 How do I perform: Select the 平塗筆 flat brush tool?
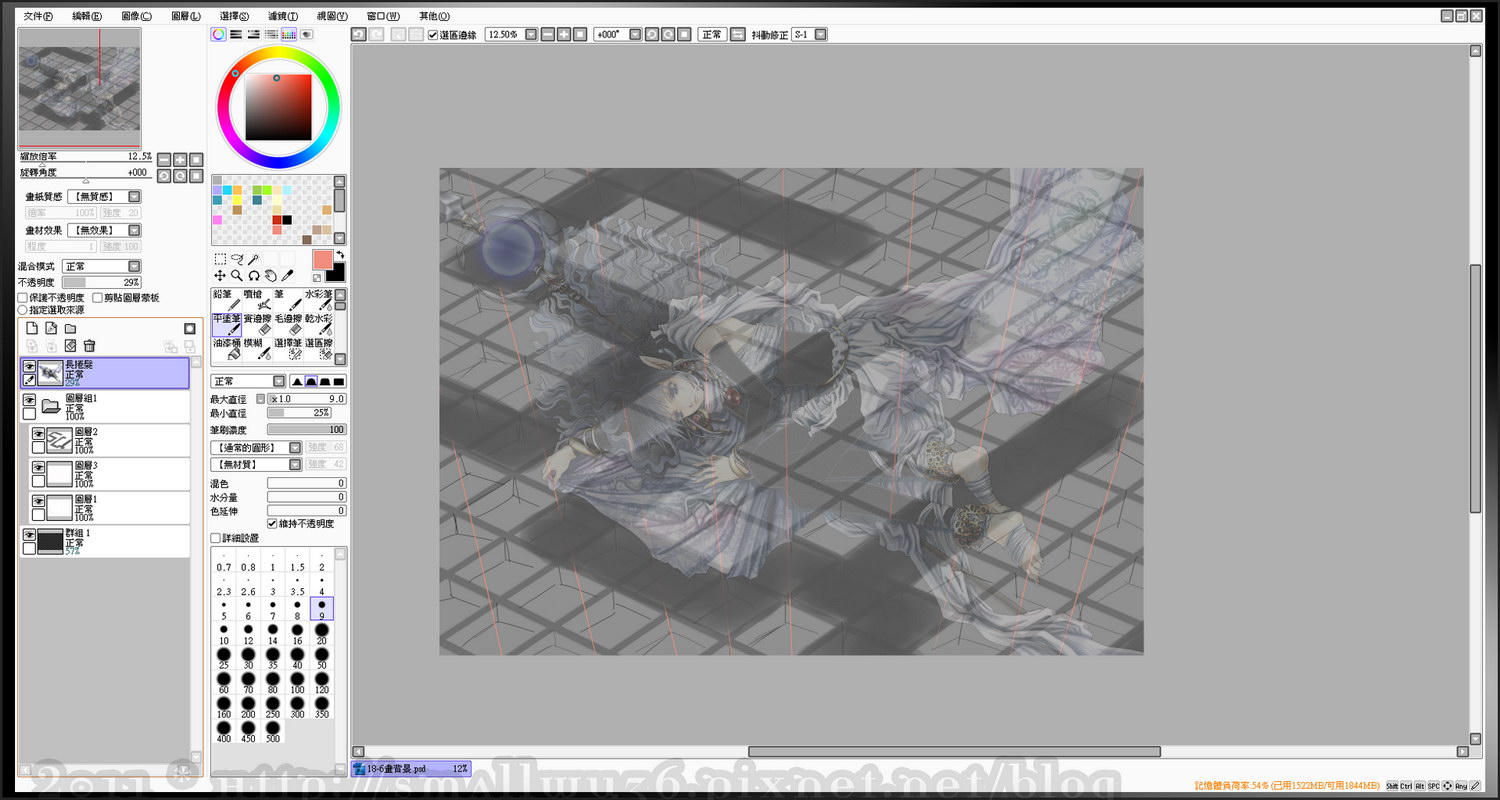pos(226,324)
